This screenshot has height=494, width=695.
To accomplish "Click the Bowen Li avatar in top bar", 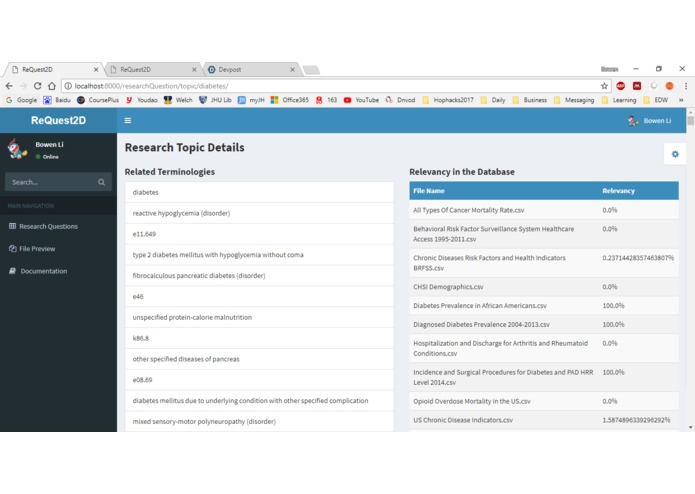I will (x=633, y=121).
